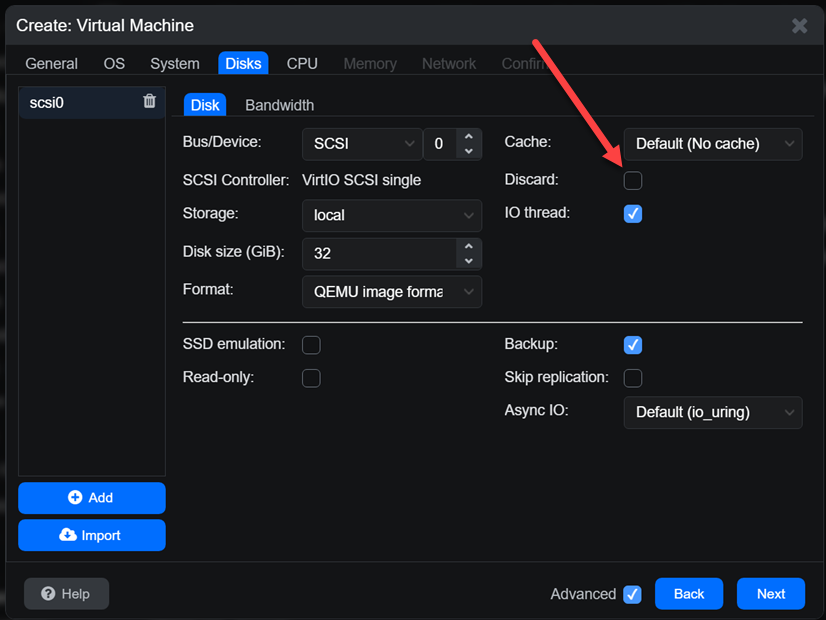The width and height of the screenshot is (826, 620).
Task: Switch to the CPU tab
Action: (x=302, y=64)
